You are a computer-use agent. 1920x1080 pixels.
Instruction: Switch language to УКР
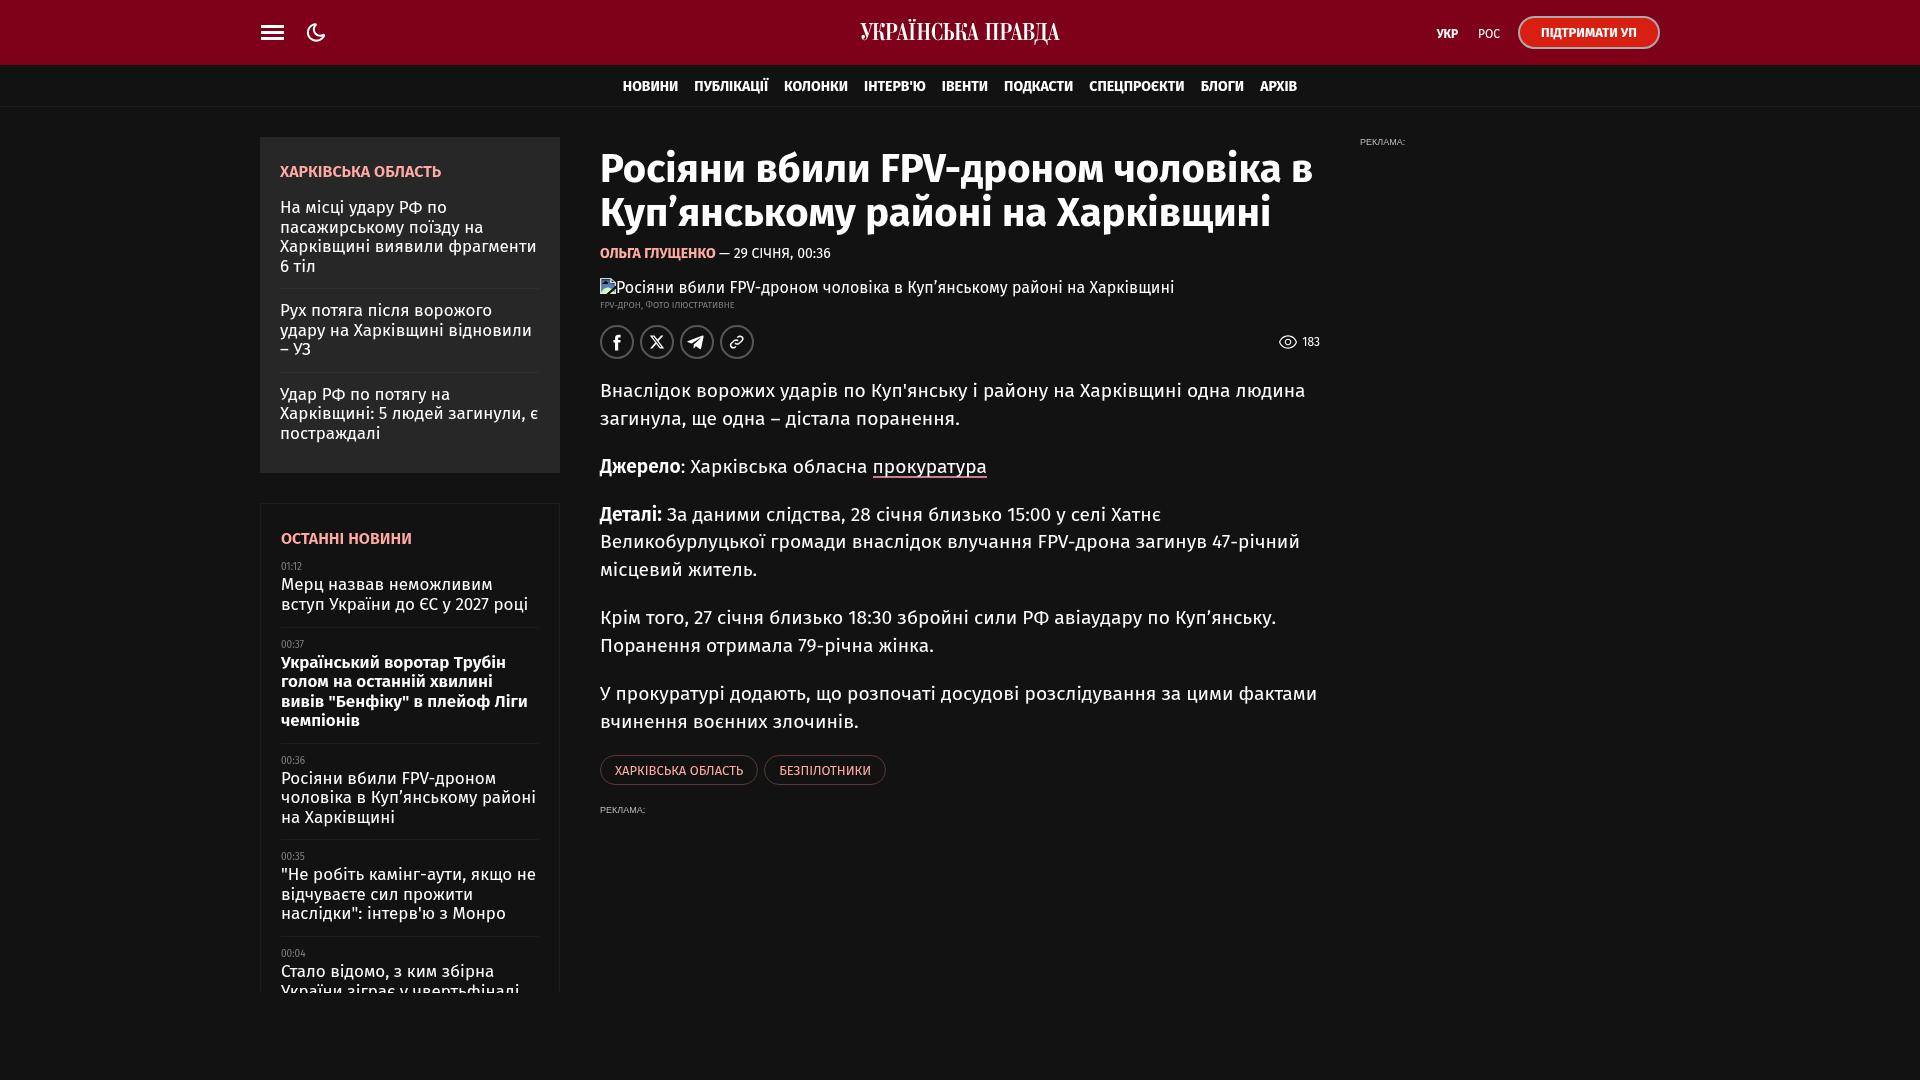tap(1447, 34)
